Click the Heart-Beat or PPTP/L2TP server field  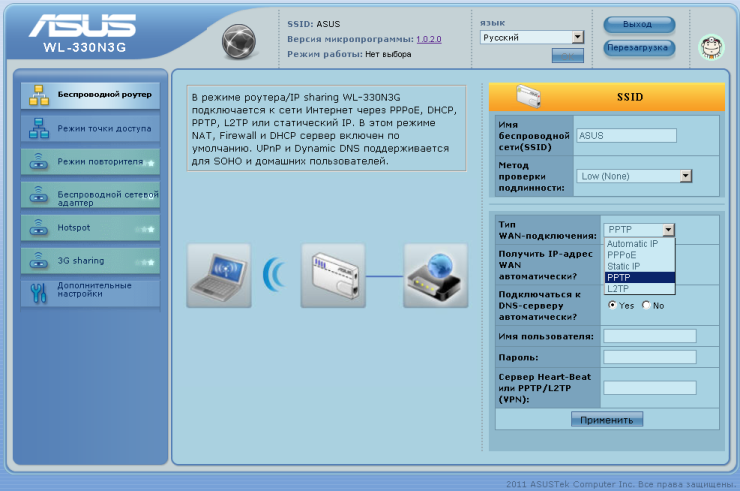tap(649, 388)
